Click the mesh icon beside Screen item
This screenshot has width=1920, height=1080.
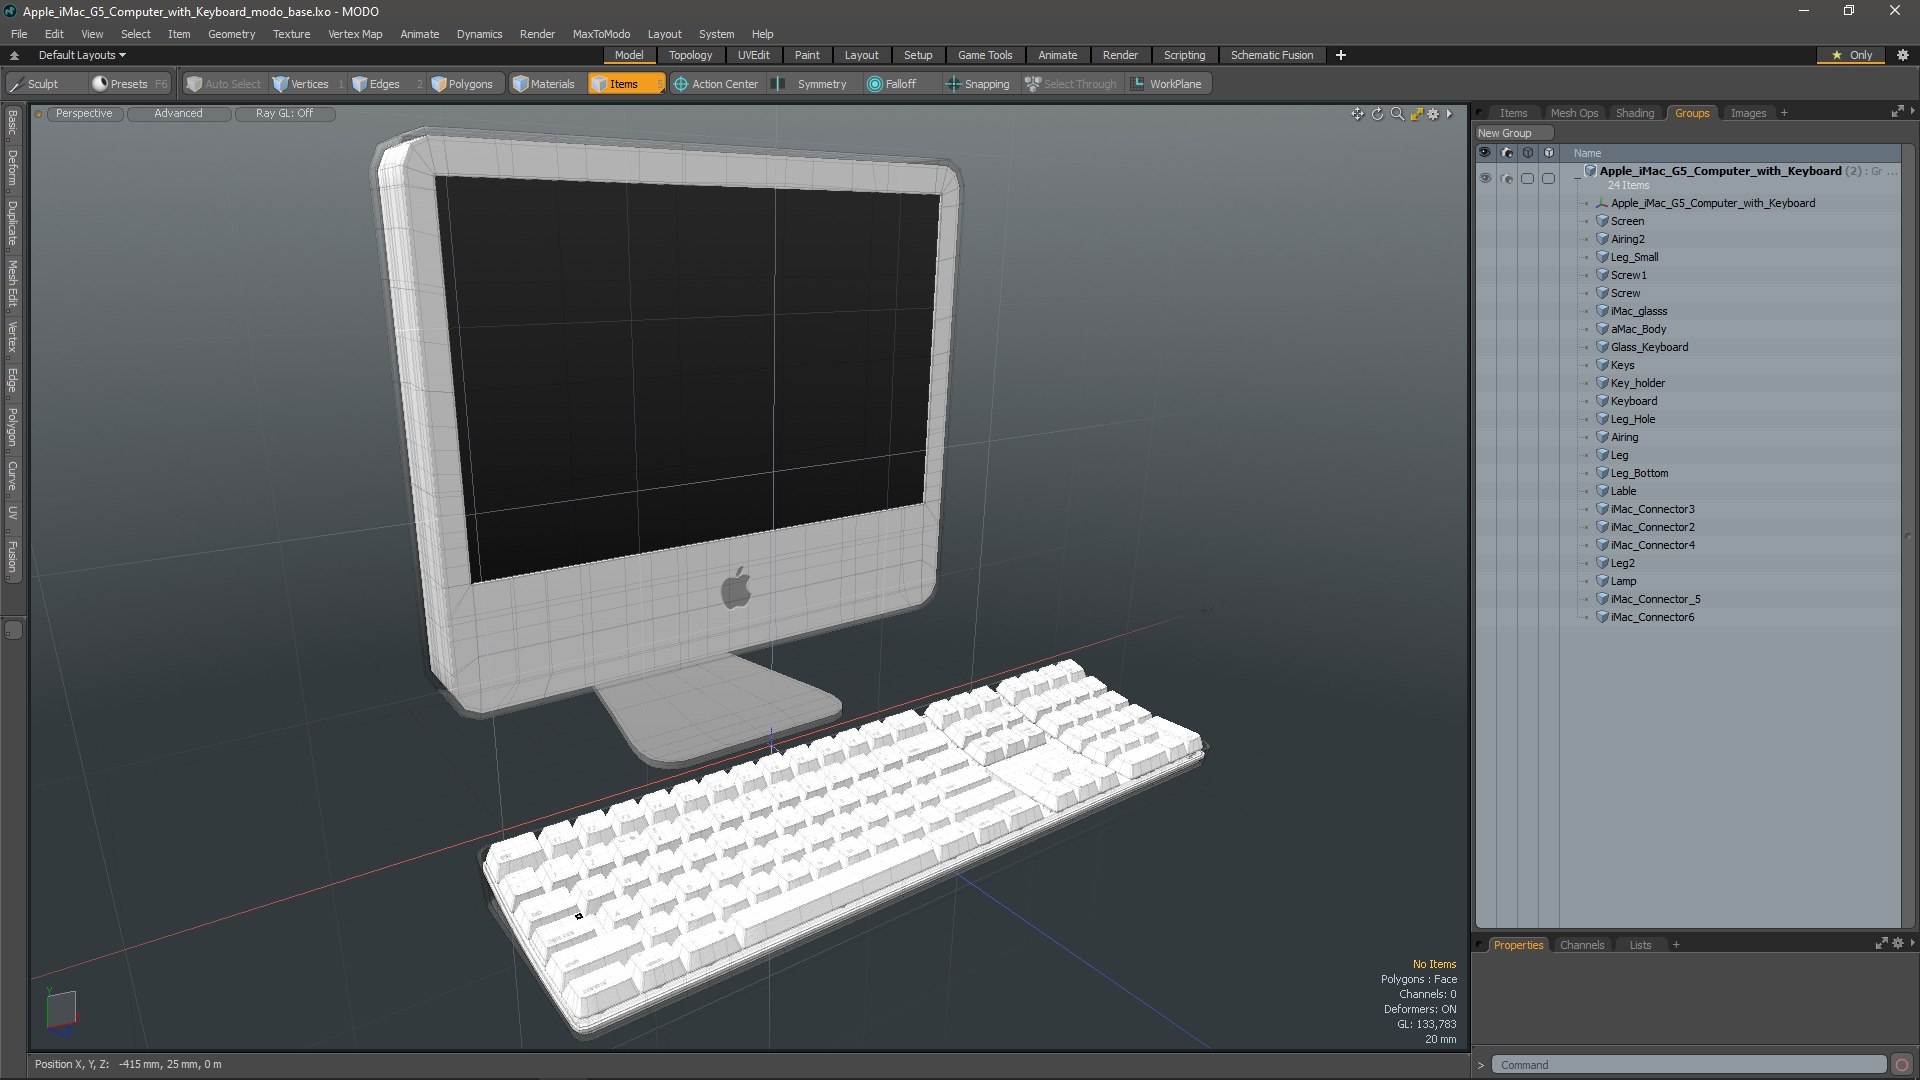click(1602, 221)
